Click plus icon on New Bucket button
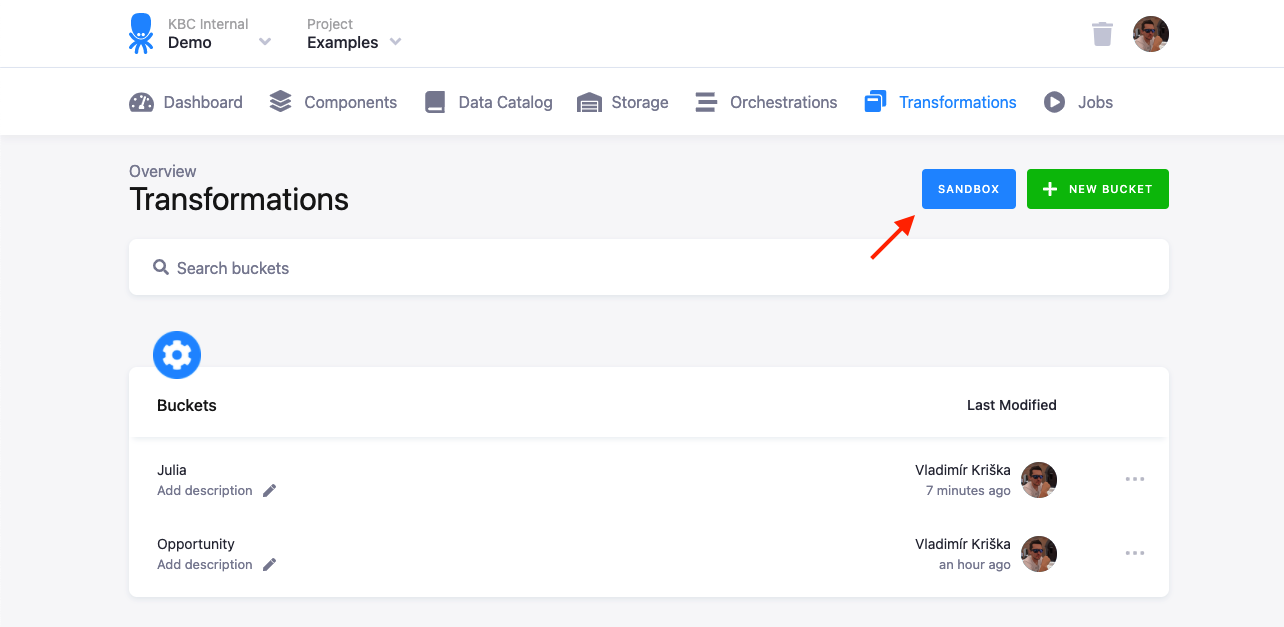This screenshot has width=1284, height=627. coord(1050,189)
